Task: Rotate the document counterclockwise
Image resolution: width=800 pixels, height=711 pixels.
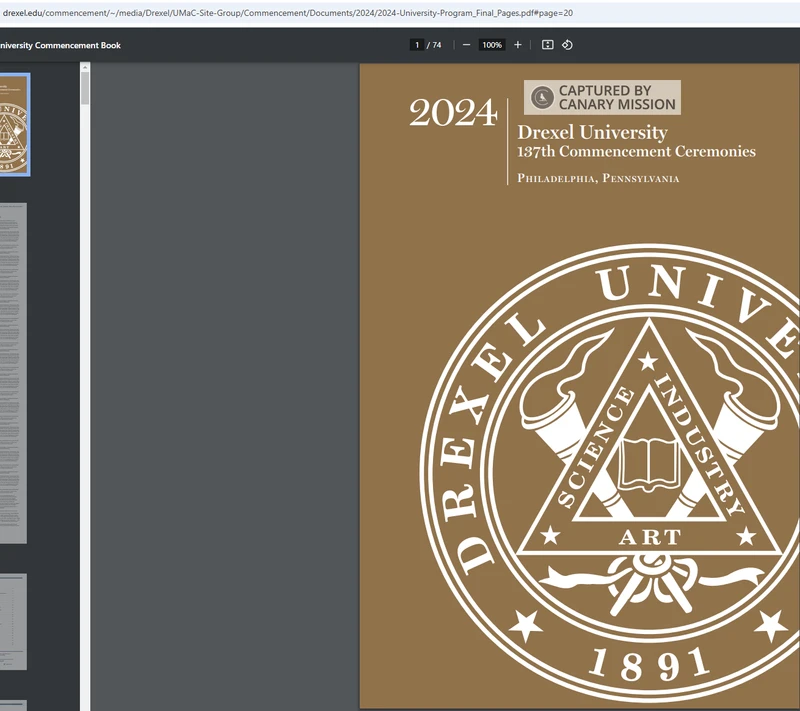Action: point(567,45)
